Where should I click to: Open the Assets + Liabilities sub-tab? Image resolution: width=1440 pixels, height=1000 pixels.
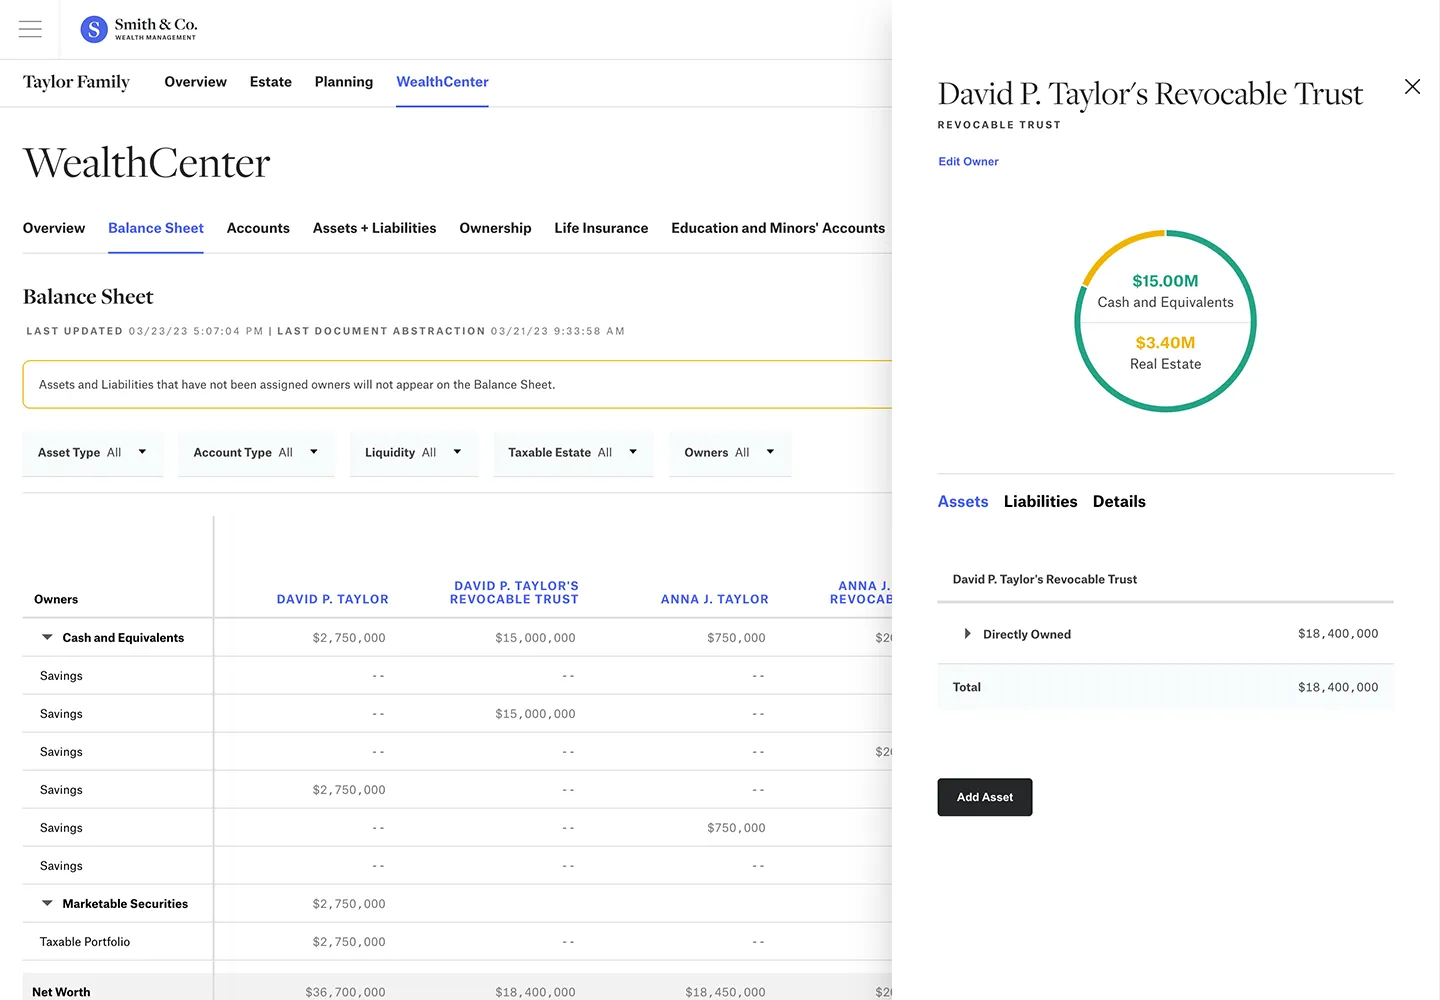click(x=374, y=228)
